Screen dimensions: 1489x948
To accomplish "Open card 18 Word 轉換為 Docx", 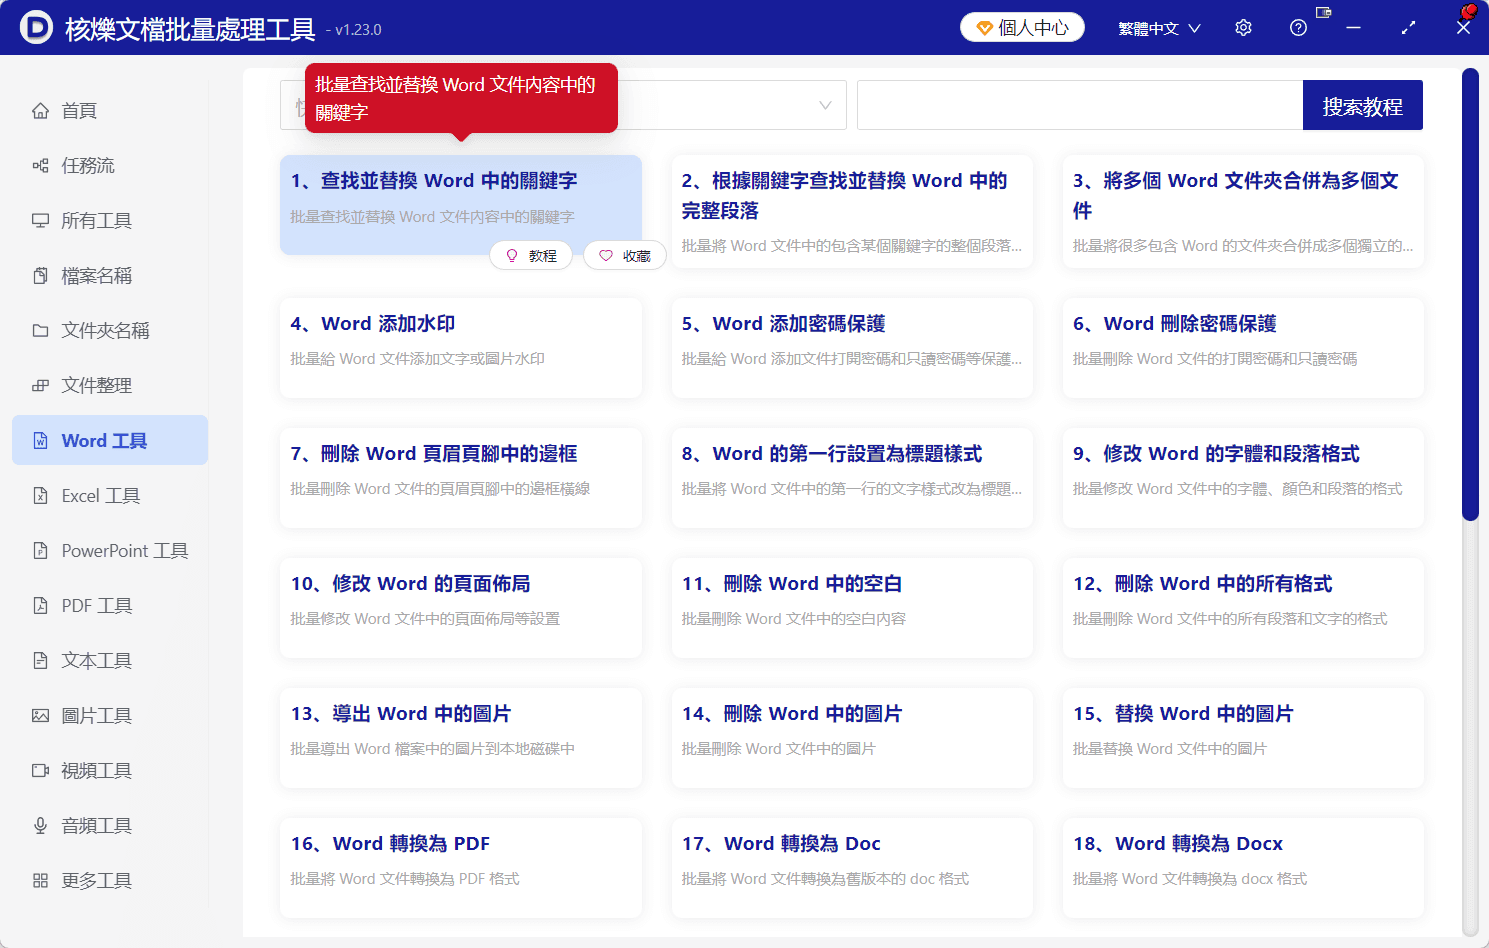I will pos(1243,868).
